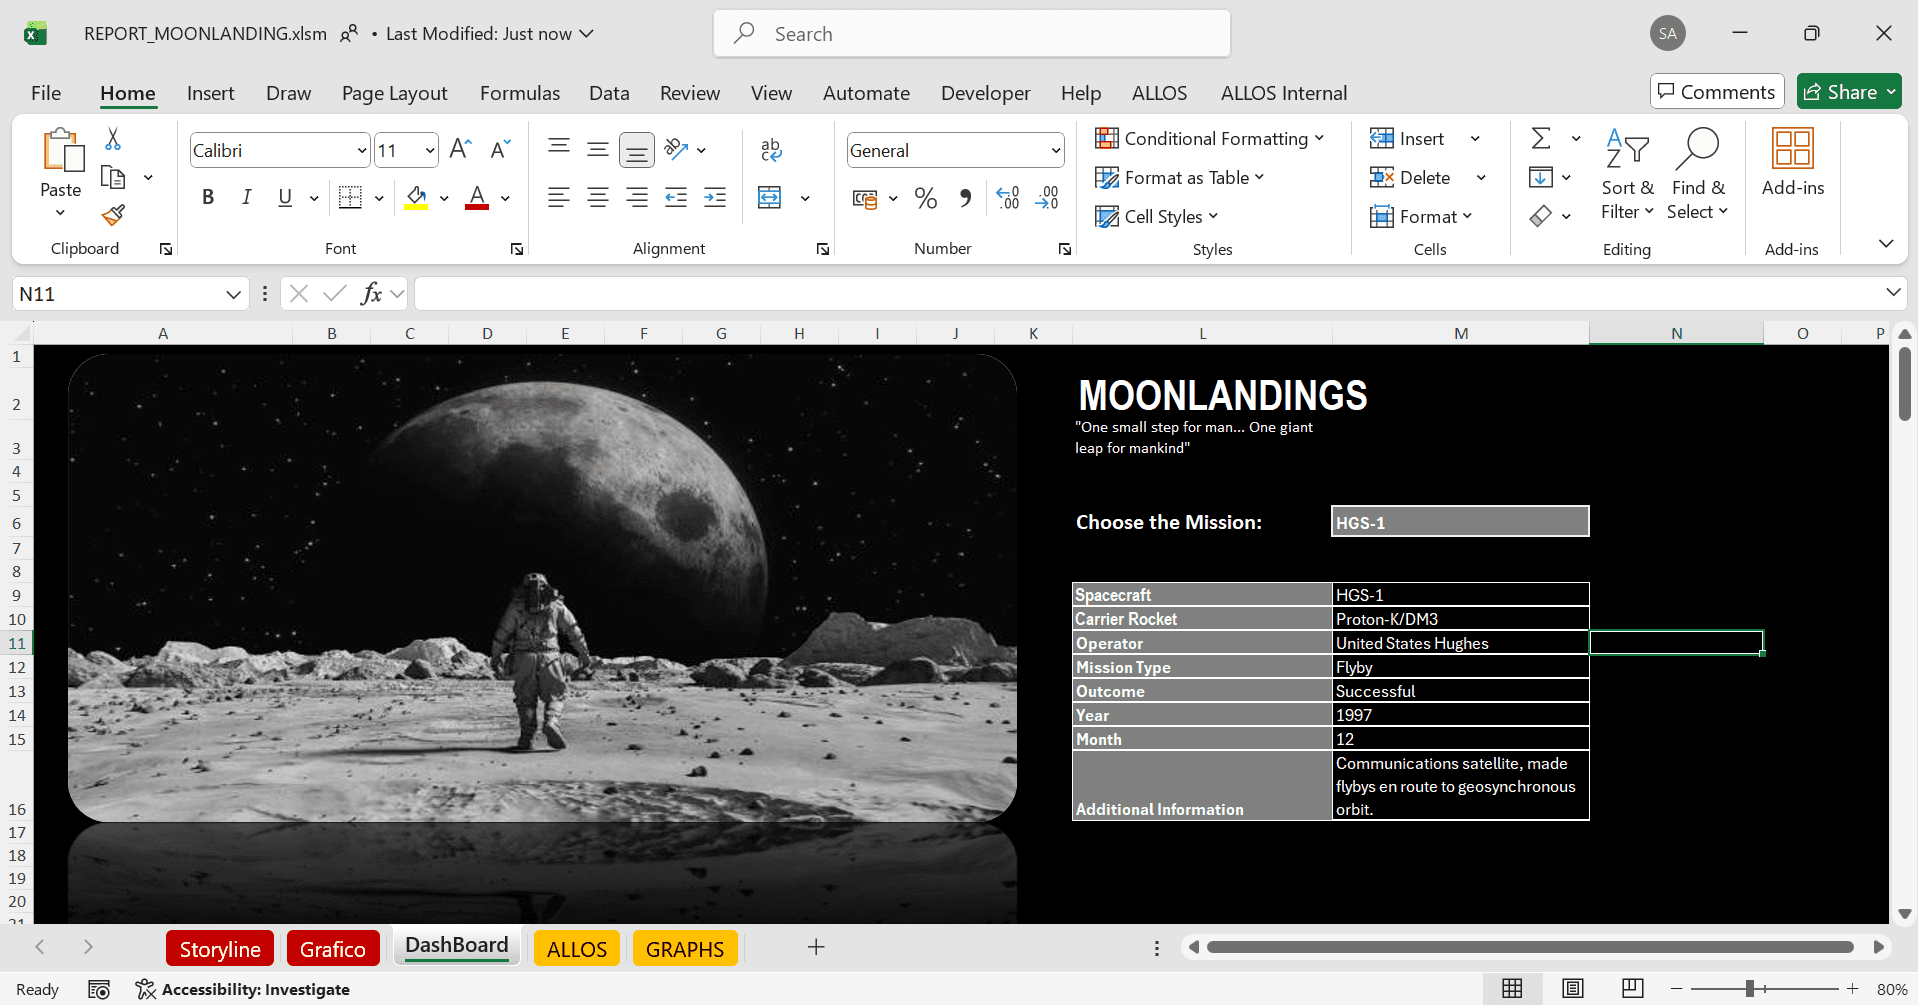Click the Percent Style icon
The image size is (1918, 1005).
926,198
